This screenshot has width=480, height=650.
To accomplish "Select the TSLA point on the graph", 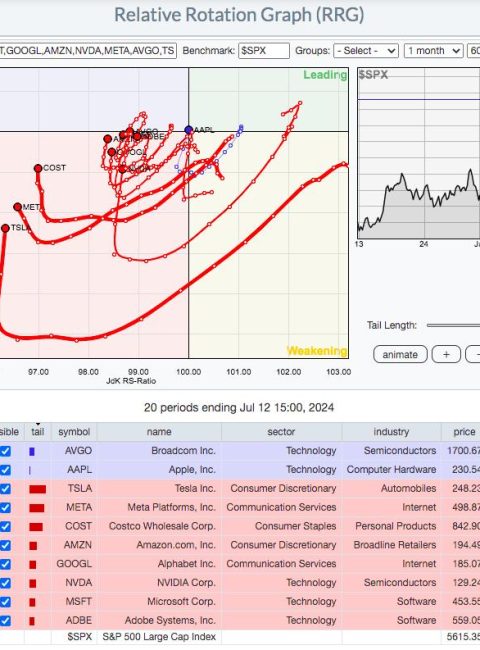I will click(x=5, y=228).
